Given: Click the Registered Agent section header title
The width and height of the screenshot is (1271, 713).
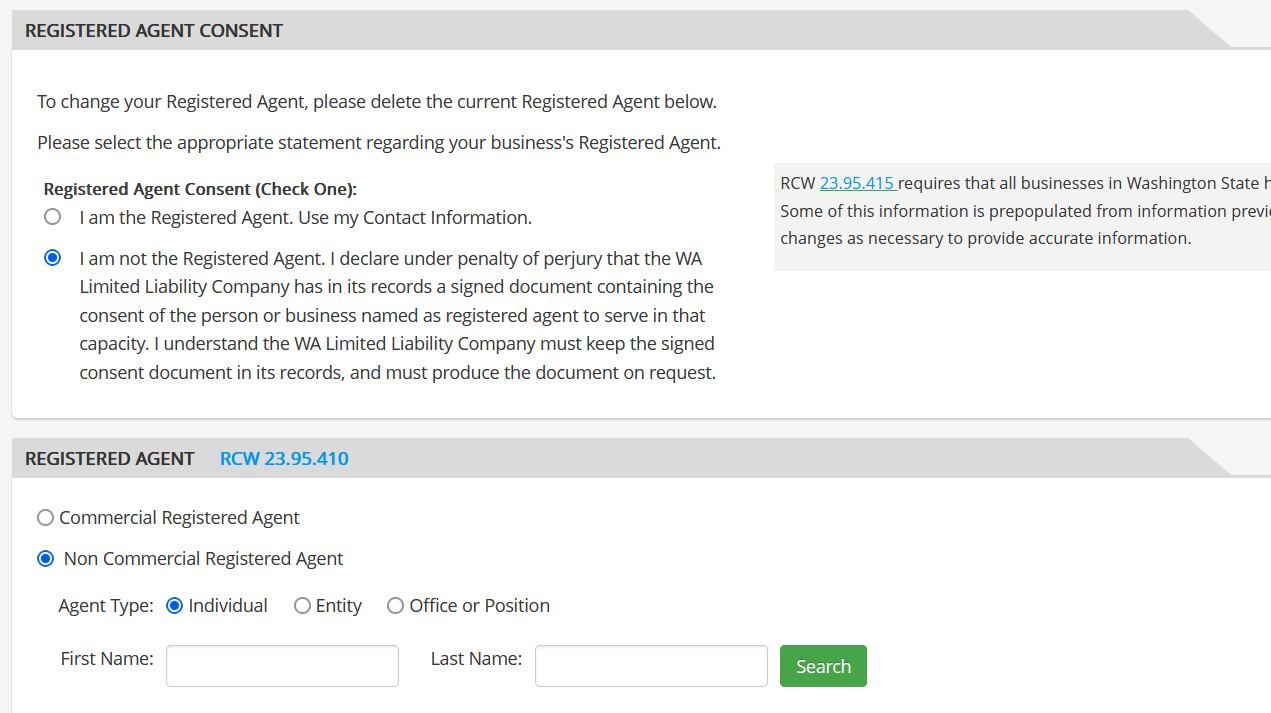Looking at the screenshot, I should 110,459.
